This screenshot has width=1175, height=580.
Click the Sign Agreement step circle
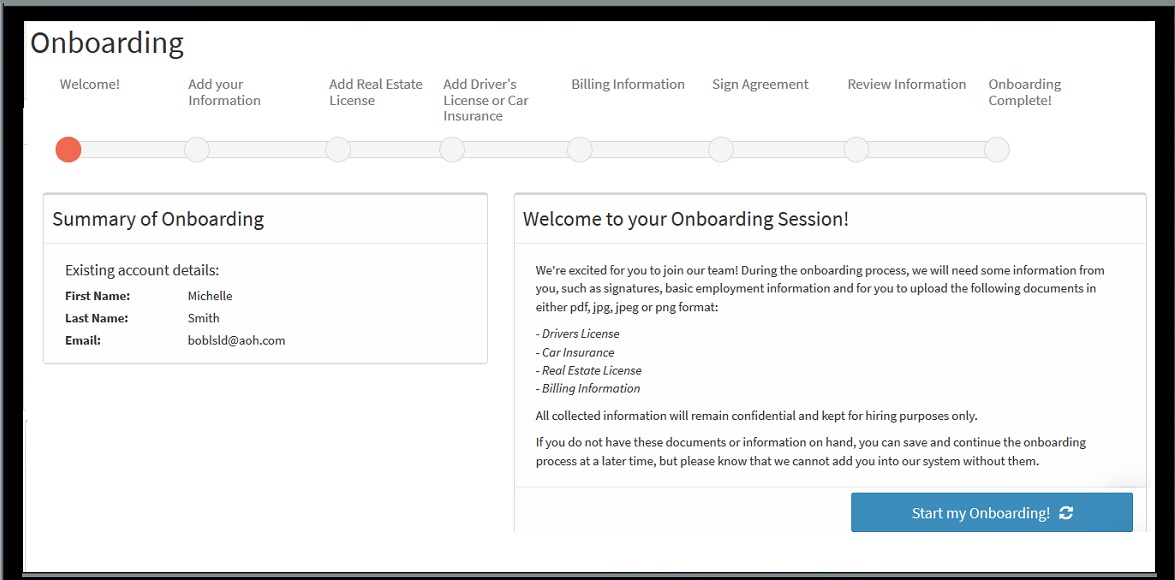click(720, 149)
